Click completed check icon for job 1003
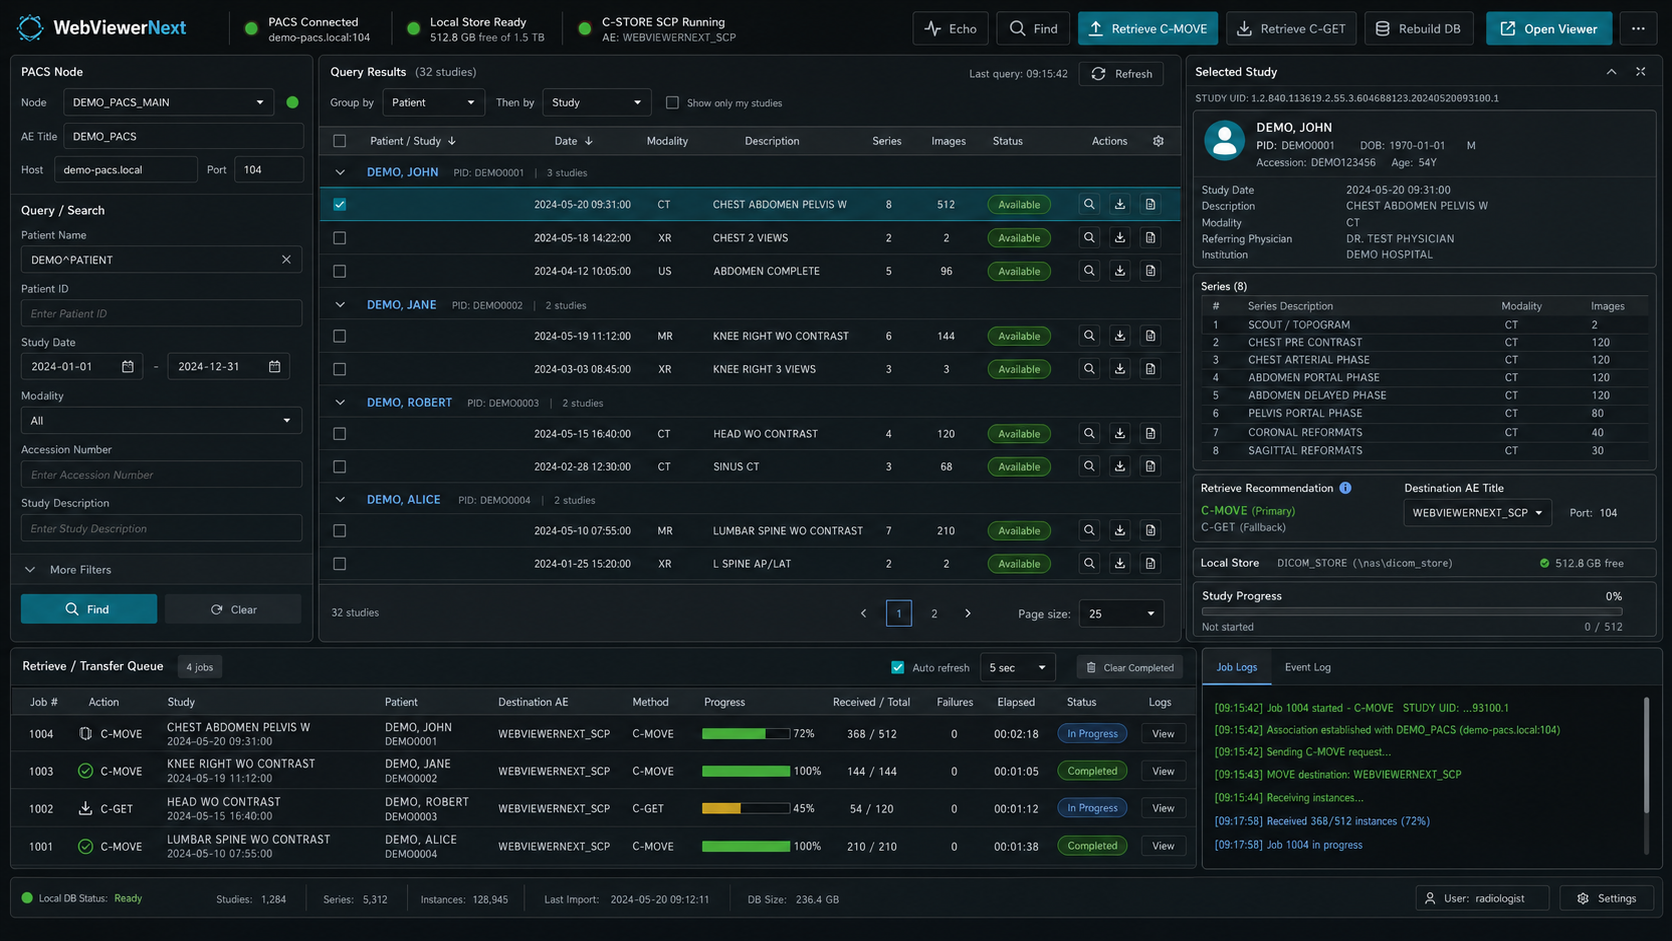1672x941 pixels. click(85, 771)
